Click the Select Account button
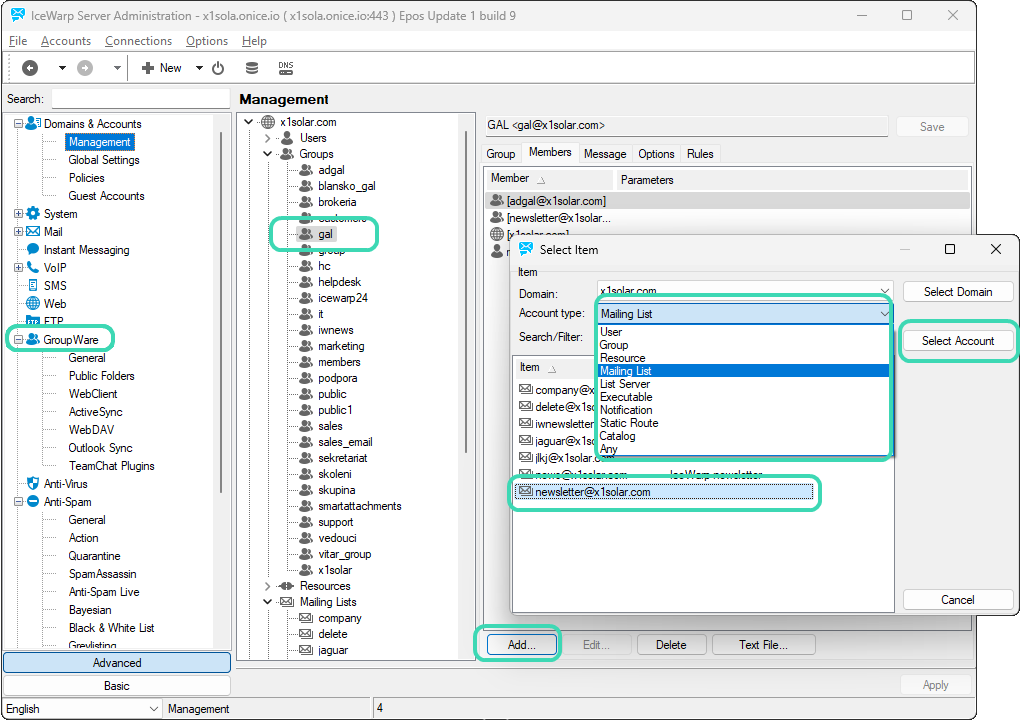 coord(958,340)
